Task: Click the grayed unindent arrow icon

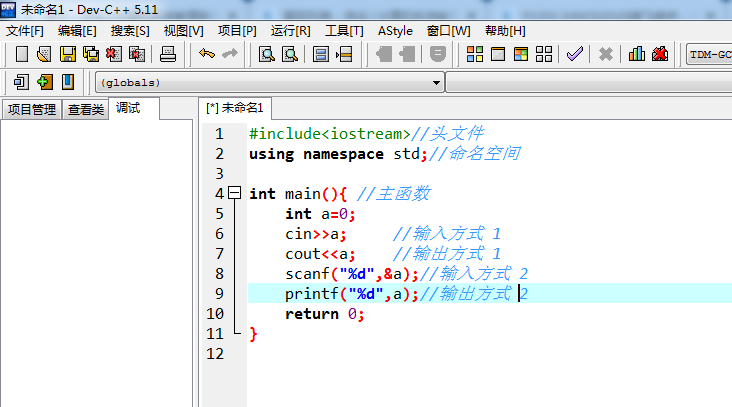Action: click(407, 54)
